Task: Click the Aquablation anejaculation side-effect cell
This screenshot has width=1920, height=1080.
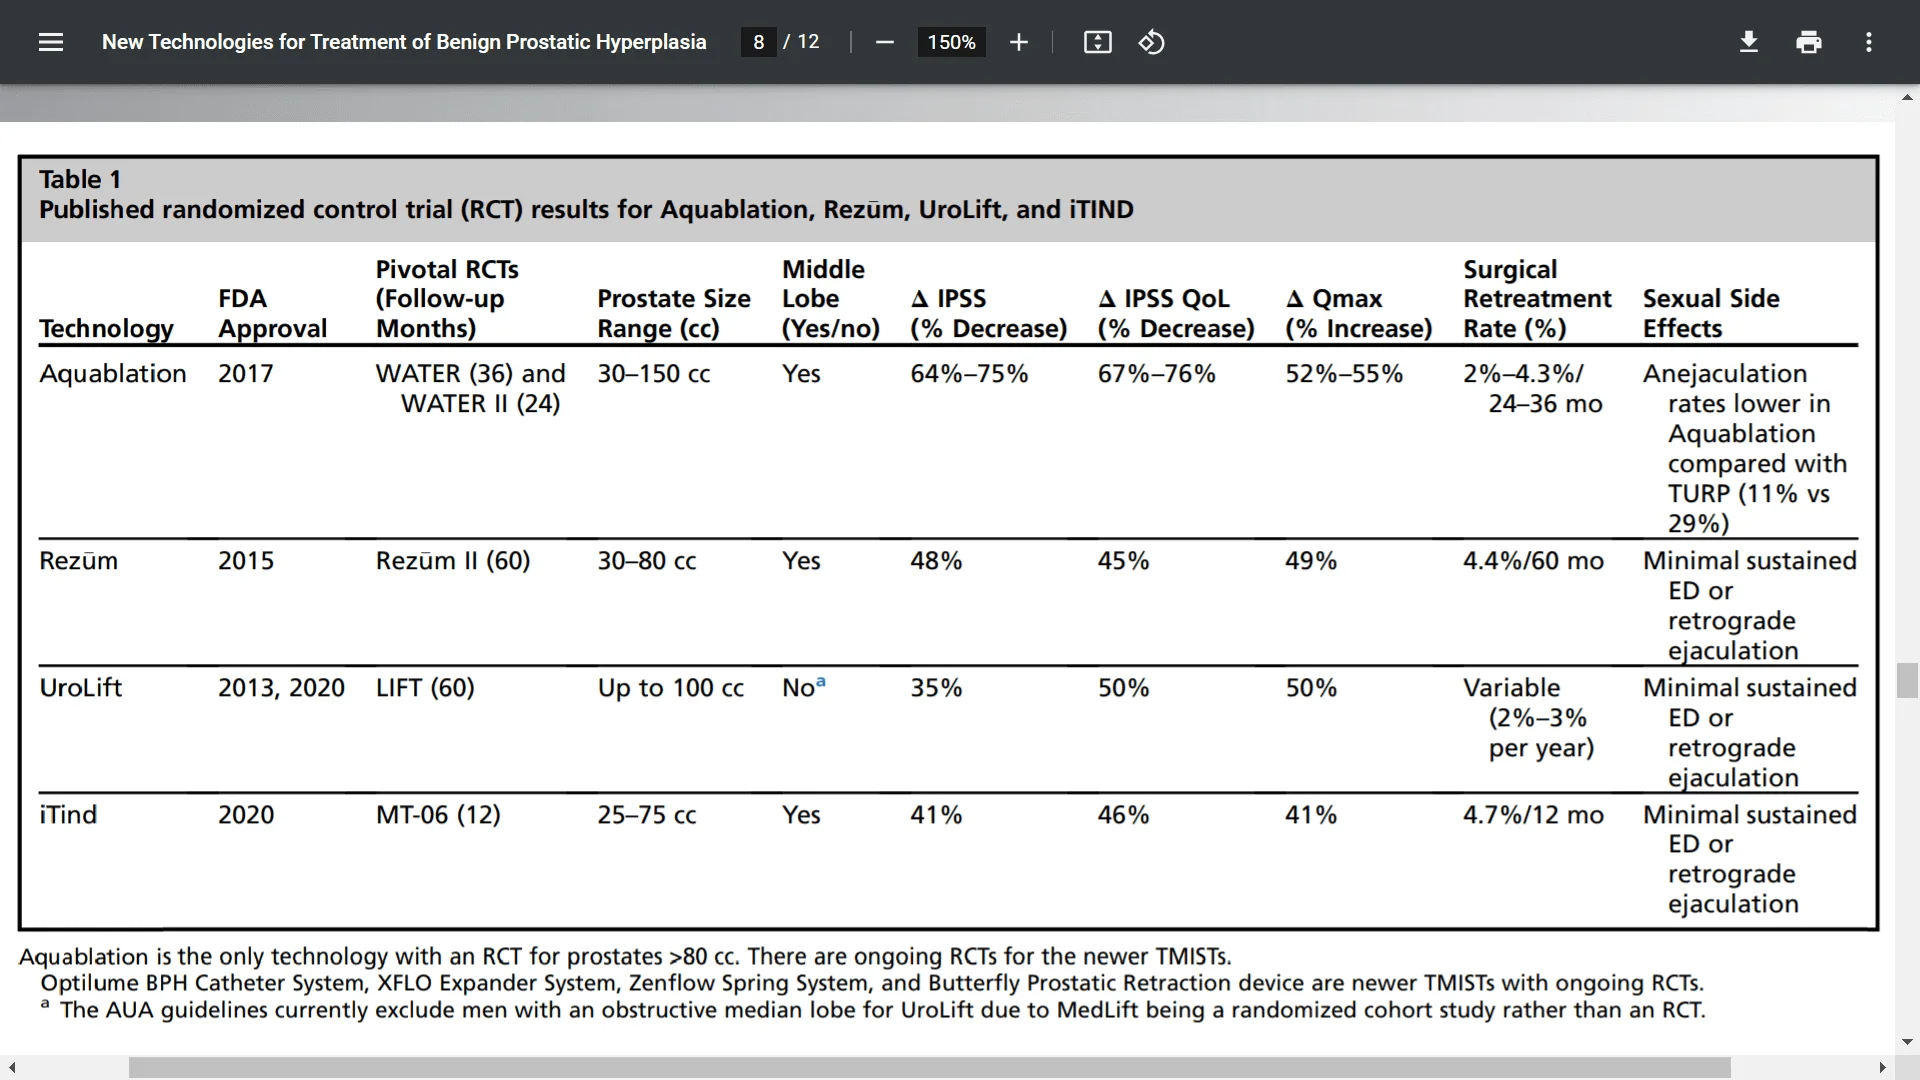Action: (x=1745, y=448)
